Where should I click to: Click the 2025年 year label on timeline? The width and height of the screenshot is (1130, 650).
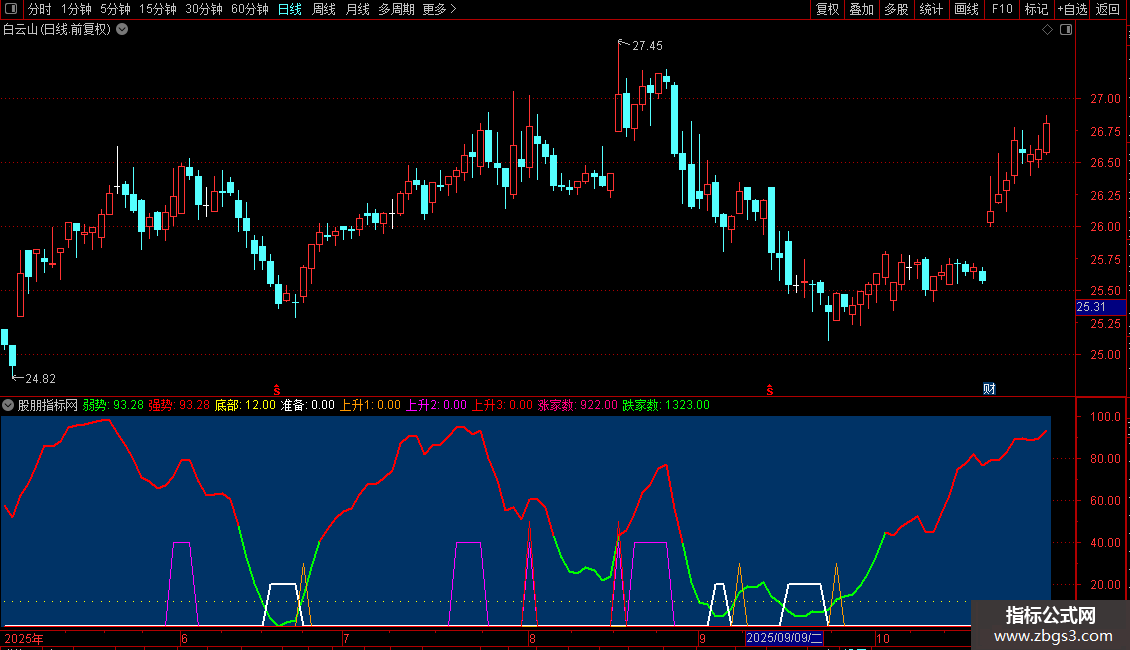pos(24,638)
